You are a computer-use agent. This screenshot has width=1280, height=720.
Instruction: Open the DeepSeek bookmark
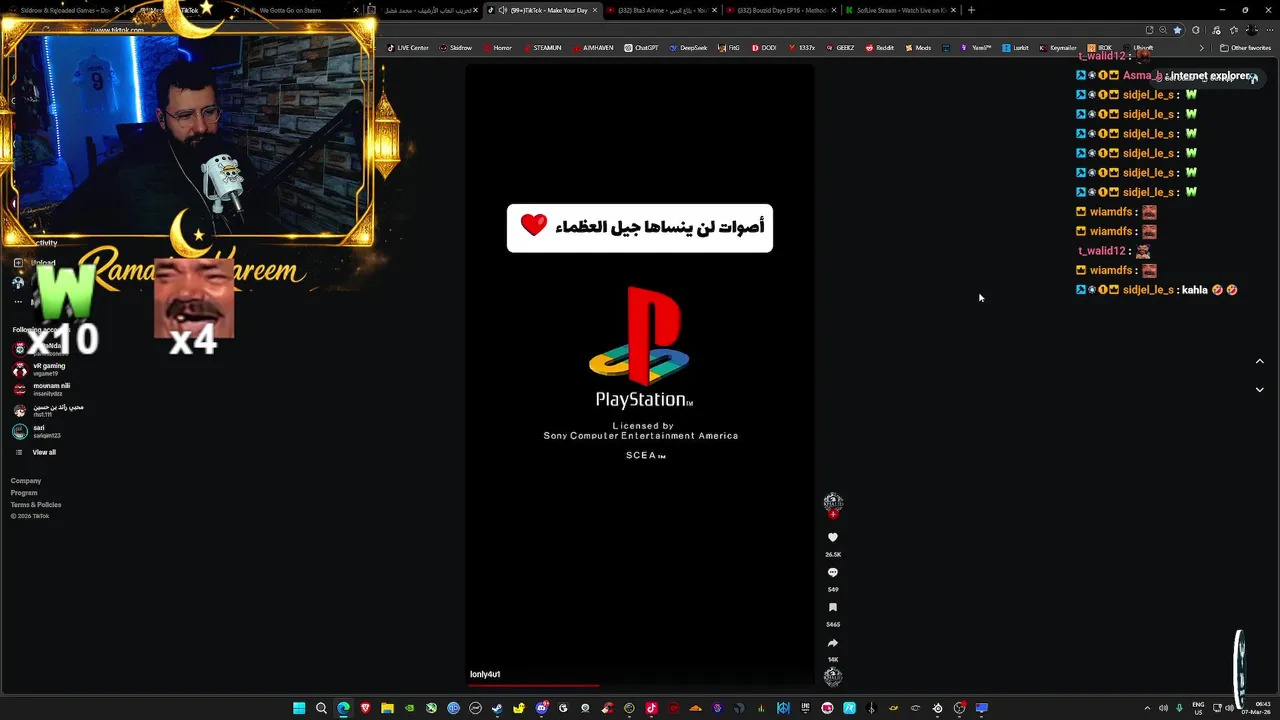click(x=688, y=48)
